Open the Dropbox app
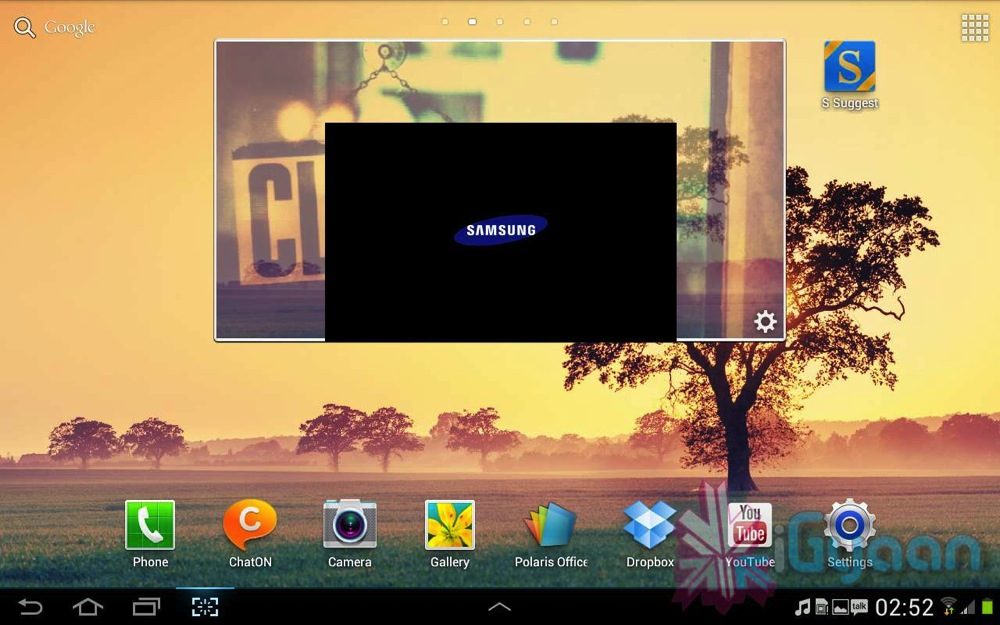Viewport: 1000px width, 625px height. point(650,526)
